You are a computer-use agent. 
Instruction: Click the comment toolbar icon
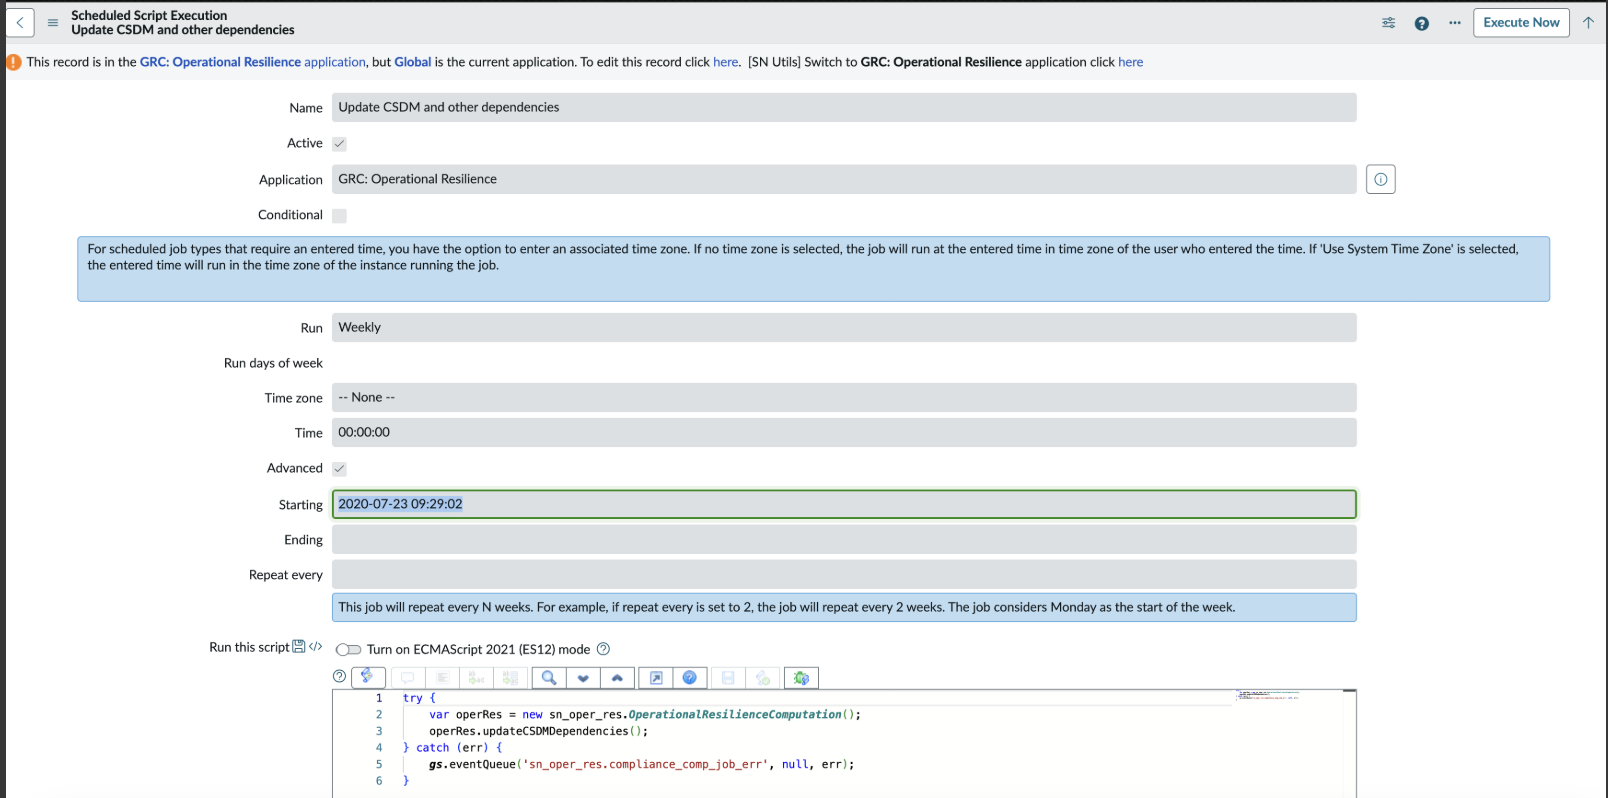(x=407, y=678)
